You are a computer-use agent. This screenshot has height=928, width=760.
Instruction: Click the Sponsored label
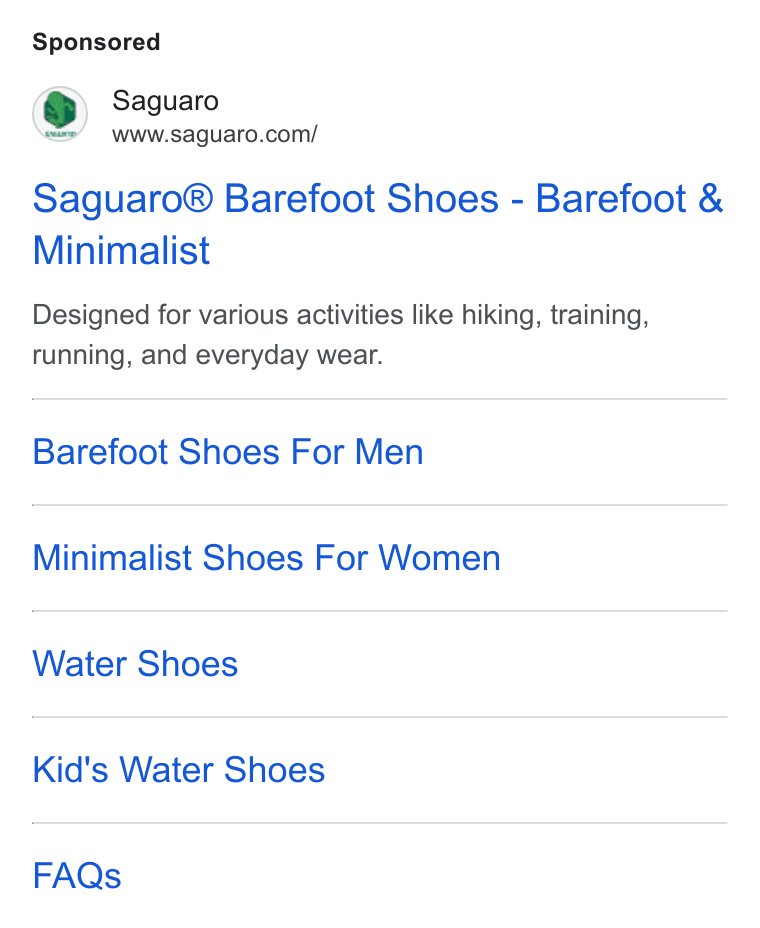pos(96,42)
